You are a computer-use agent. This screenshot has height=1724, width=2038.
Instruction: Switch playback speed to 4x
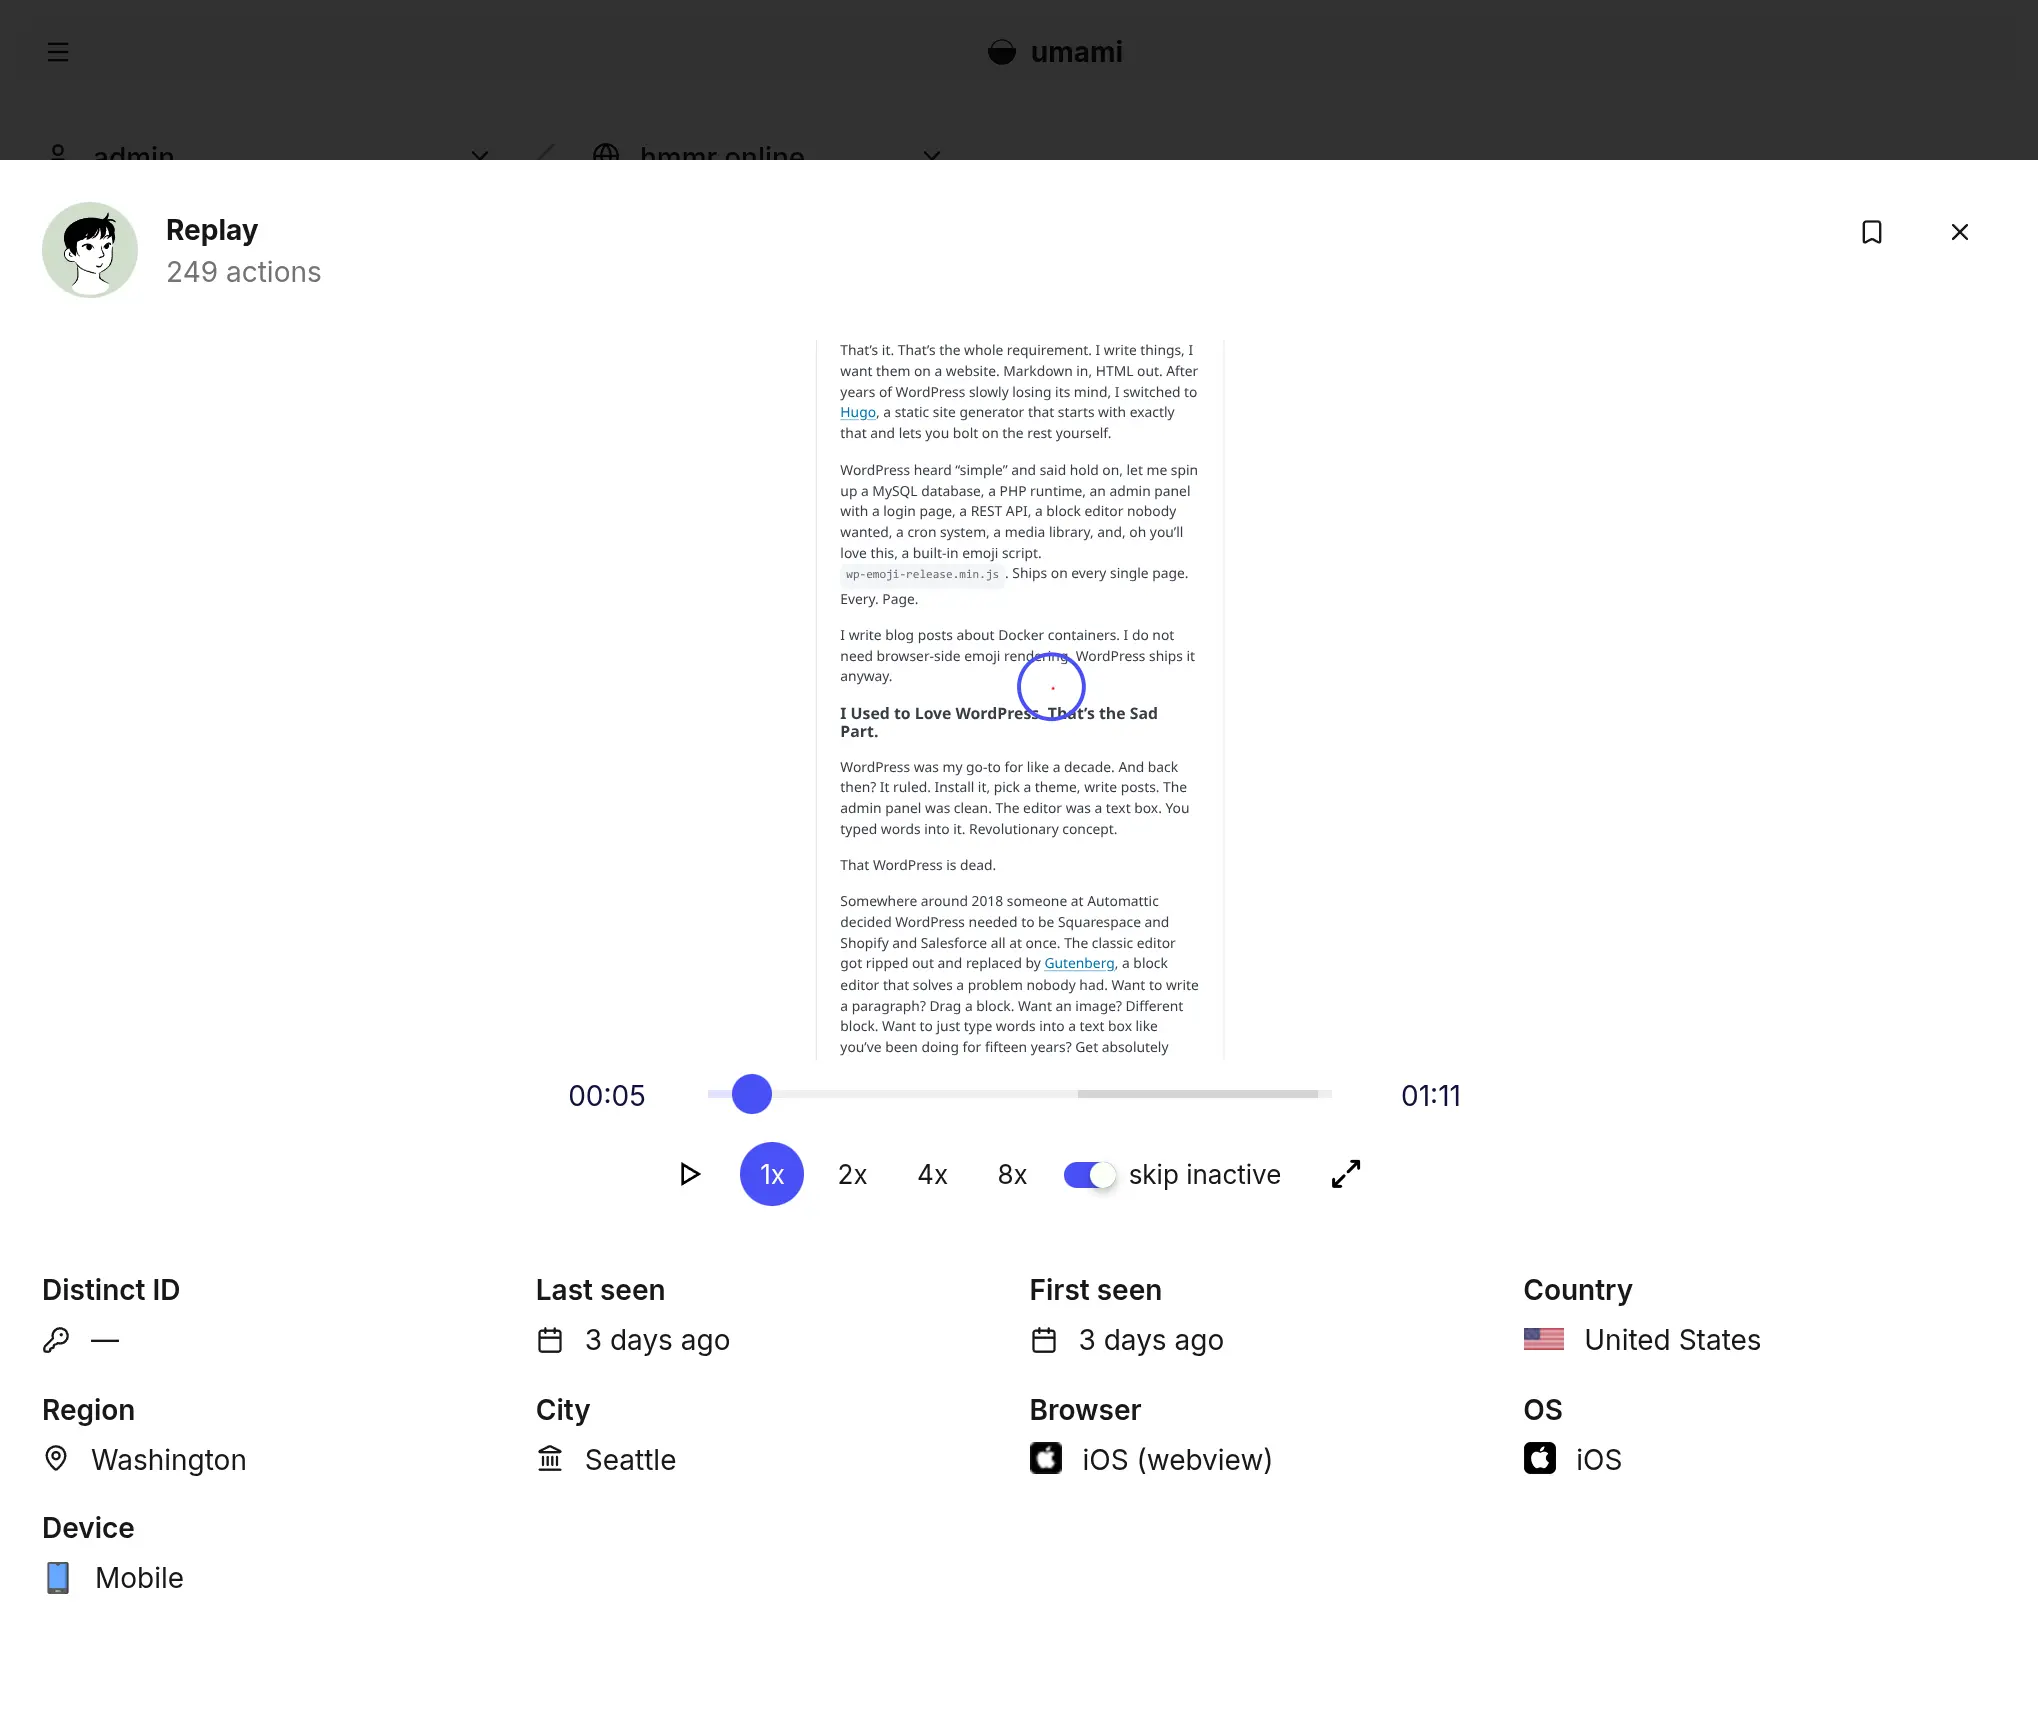pos(932,1175)
